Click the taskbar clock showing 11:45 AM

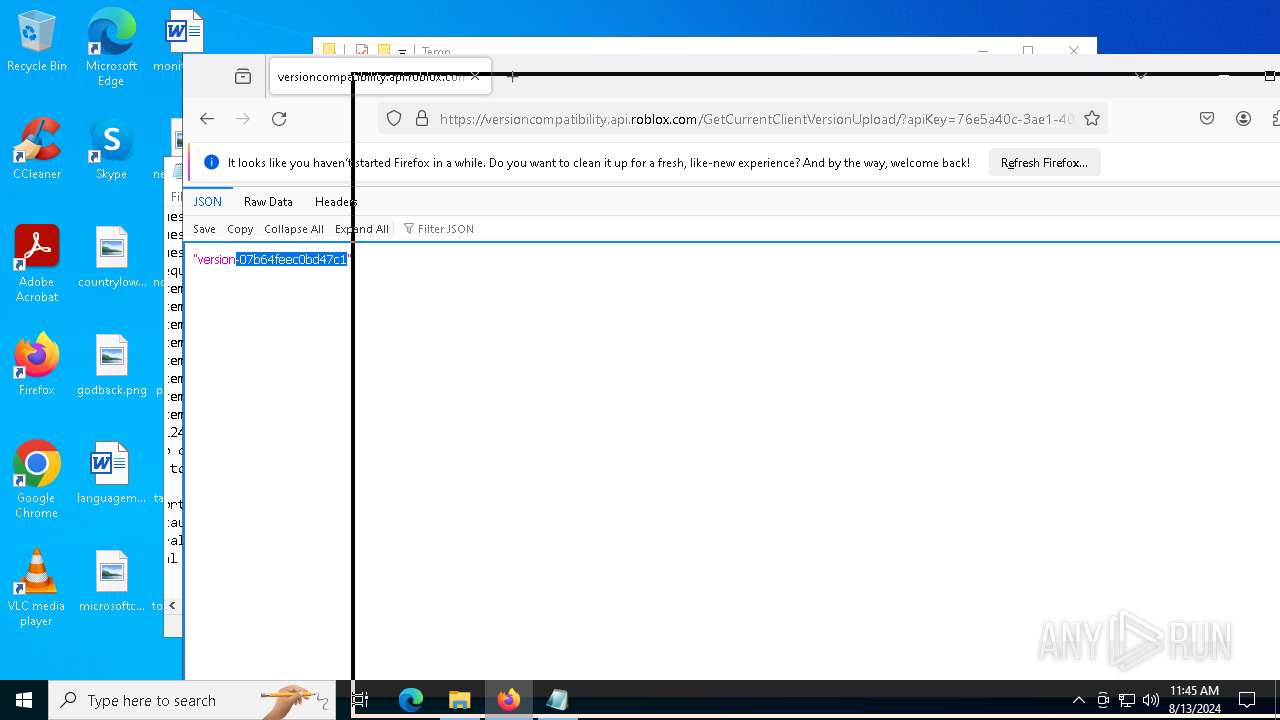click(1194, 700)
